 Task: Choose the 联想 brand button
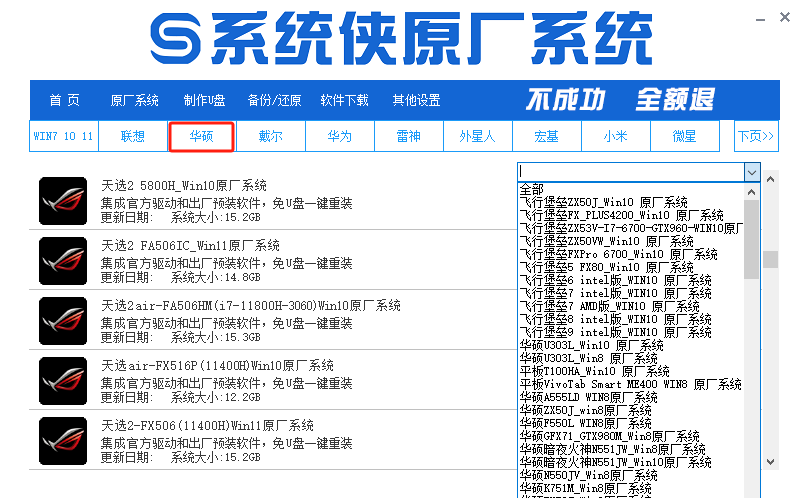pyautogui.click(x=132, y=136)
